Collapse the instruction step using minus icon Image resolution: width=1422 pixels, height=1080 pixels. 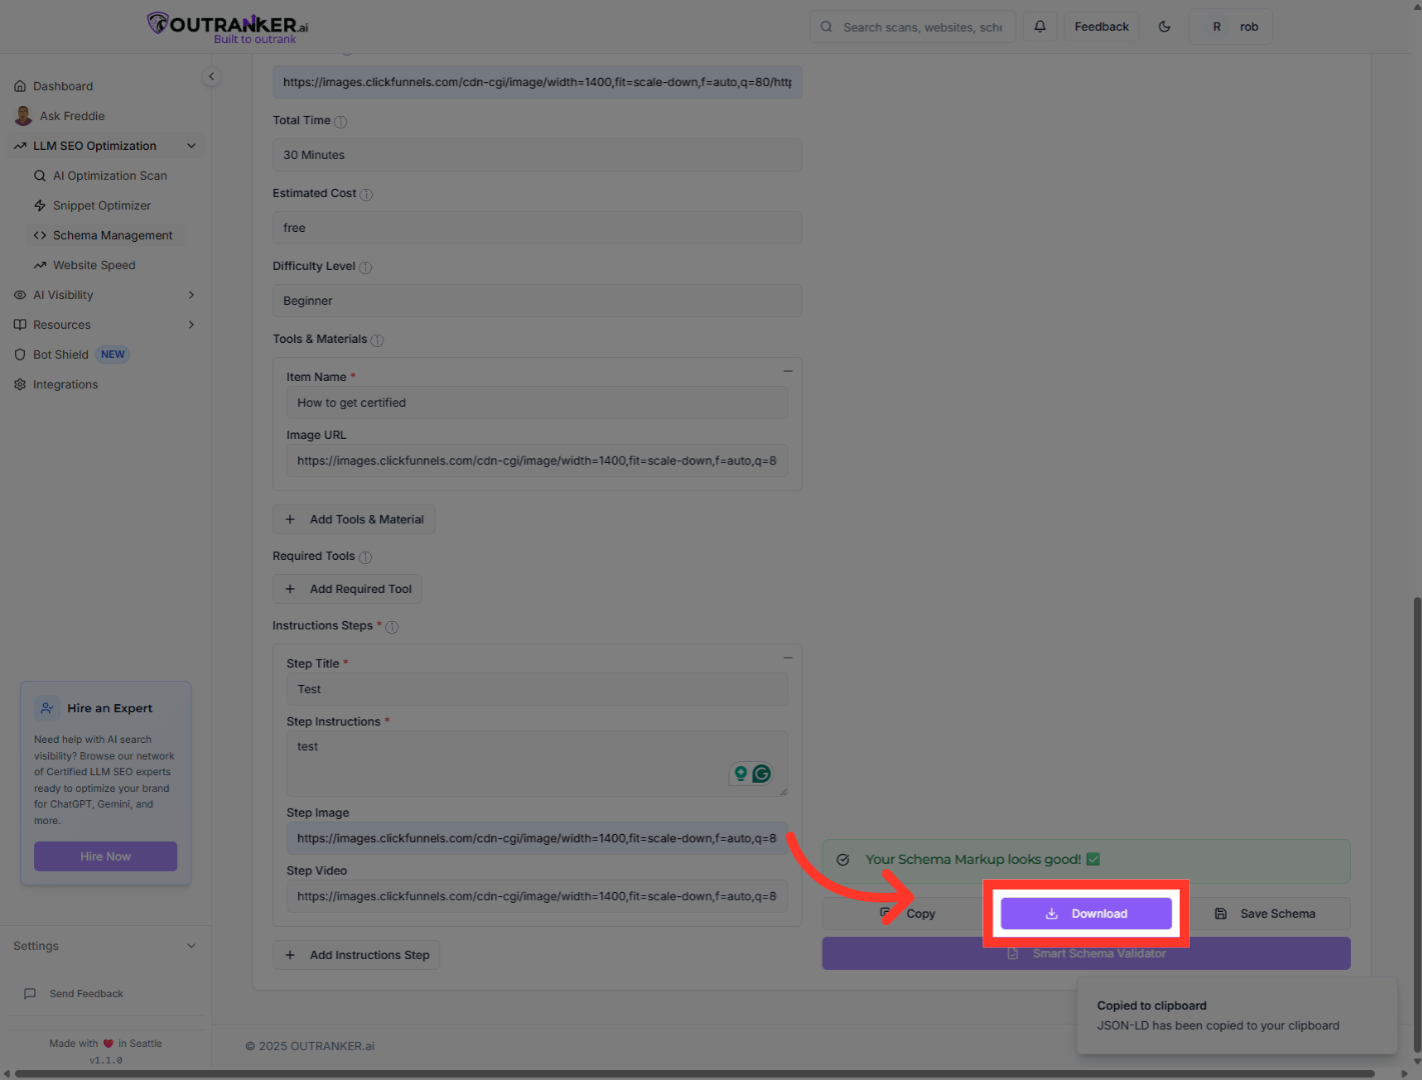[788, 658]
